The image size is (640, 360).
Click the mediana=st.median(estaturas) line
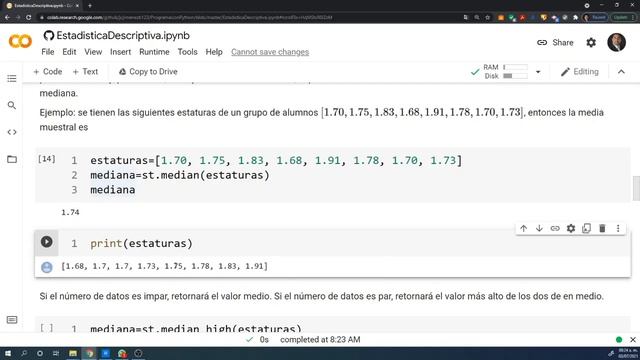tap(180, 175)
